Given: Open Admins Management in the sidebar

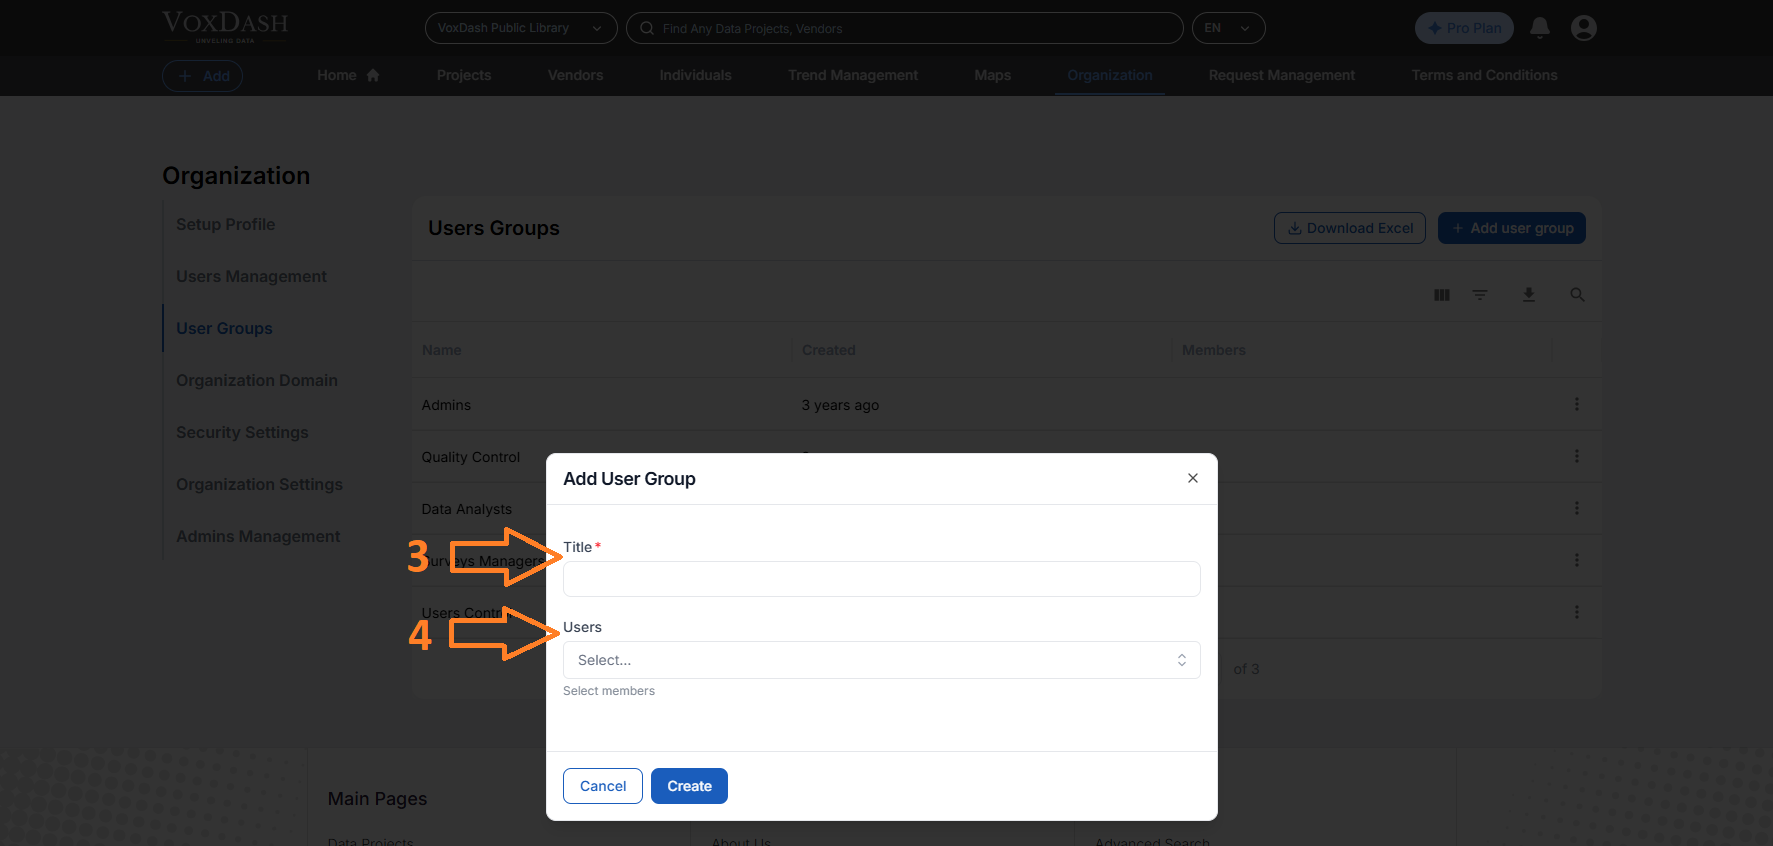Looking at the screenshot, I should (258, 536).
